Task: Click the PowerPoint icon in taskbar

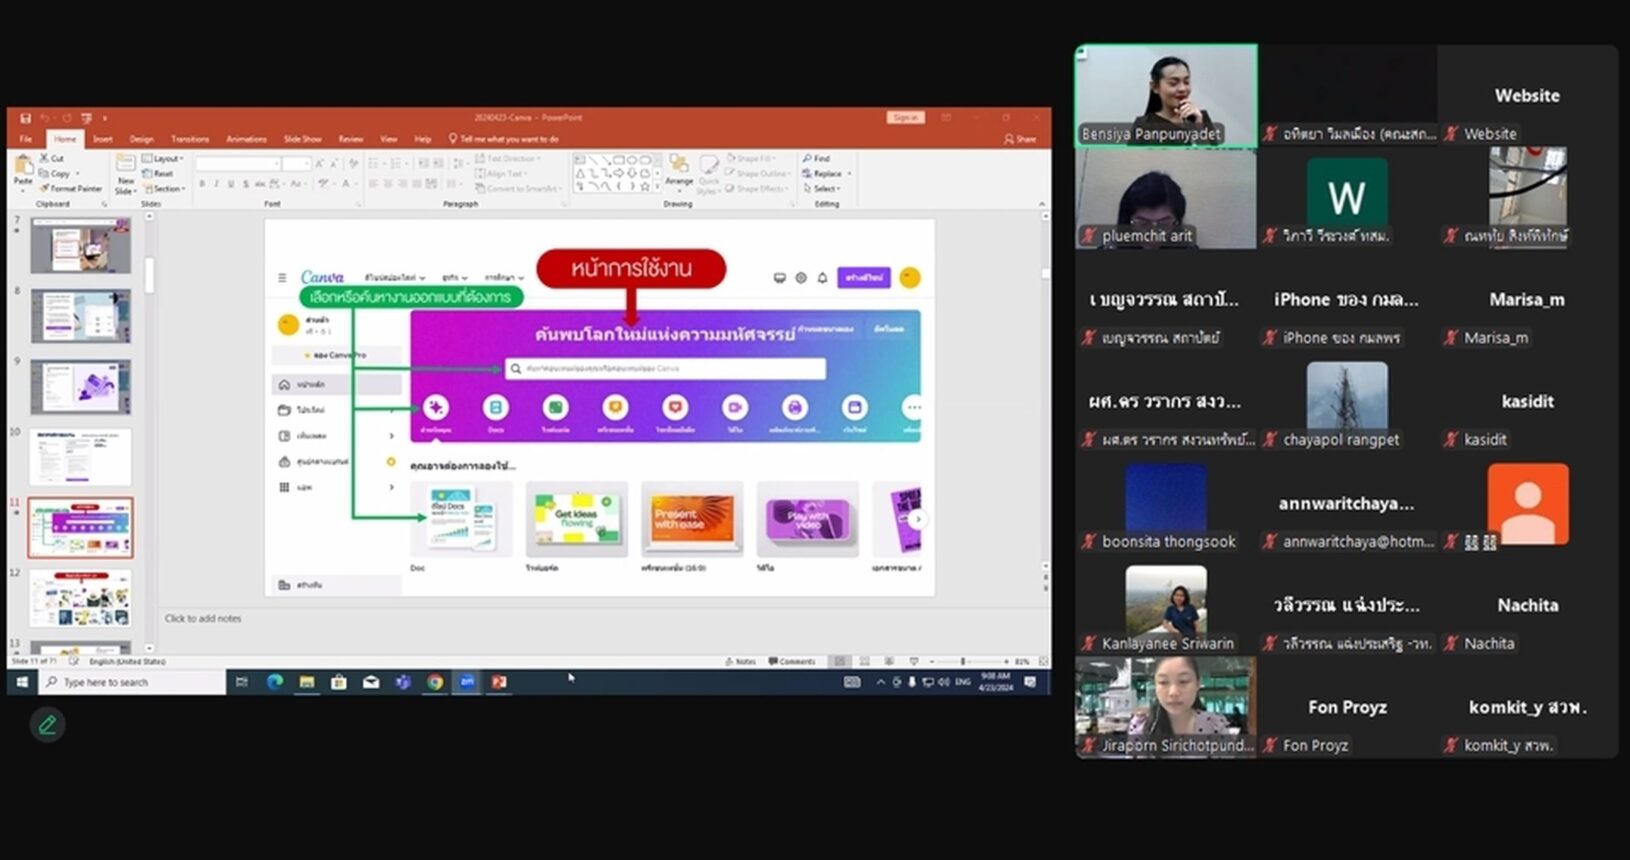Action: click(499, 682)
